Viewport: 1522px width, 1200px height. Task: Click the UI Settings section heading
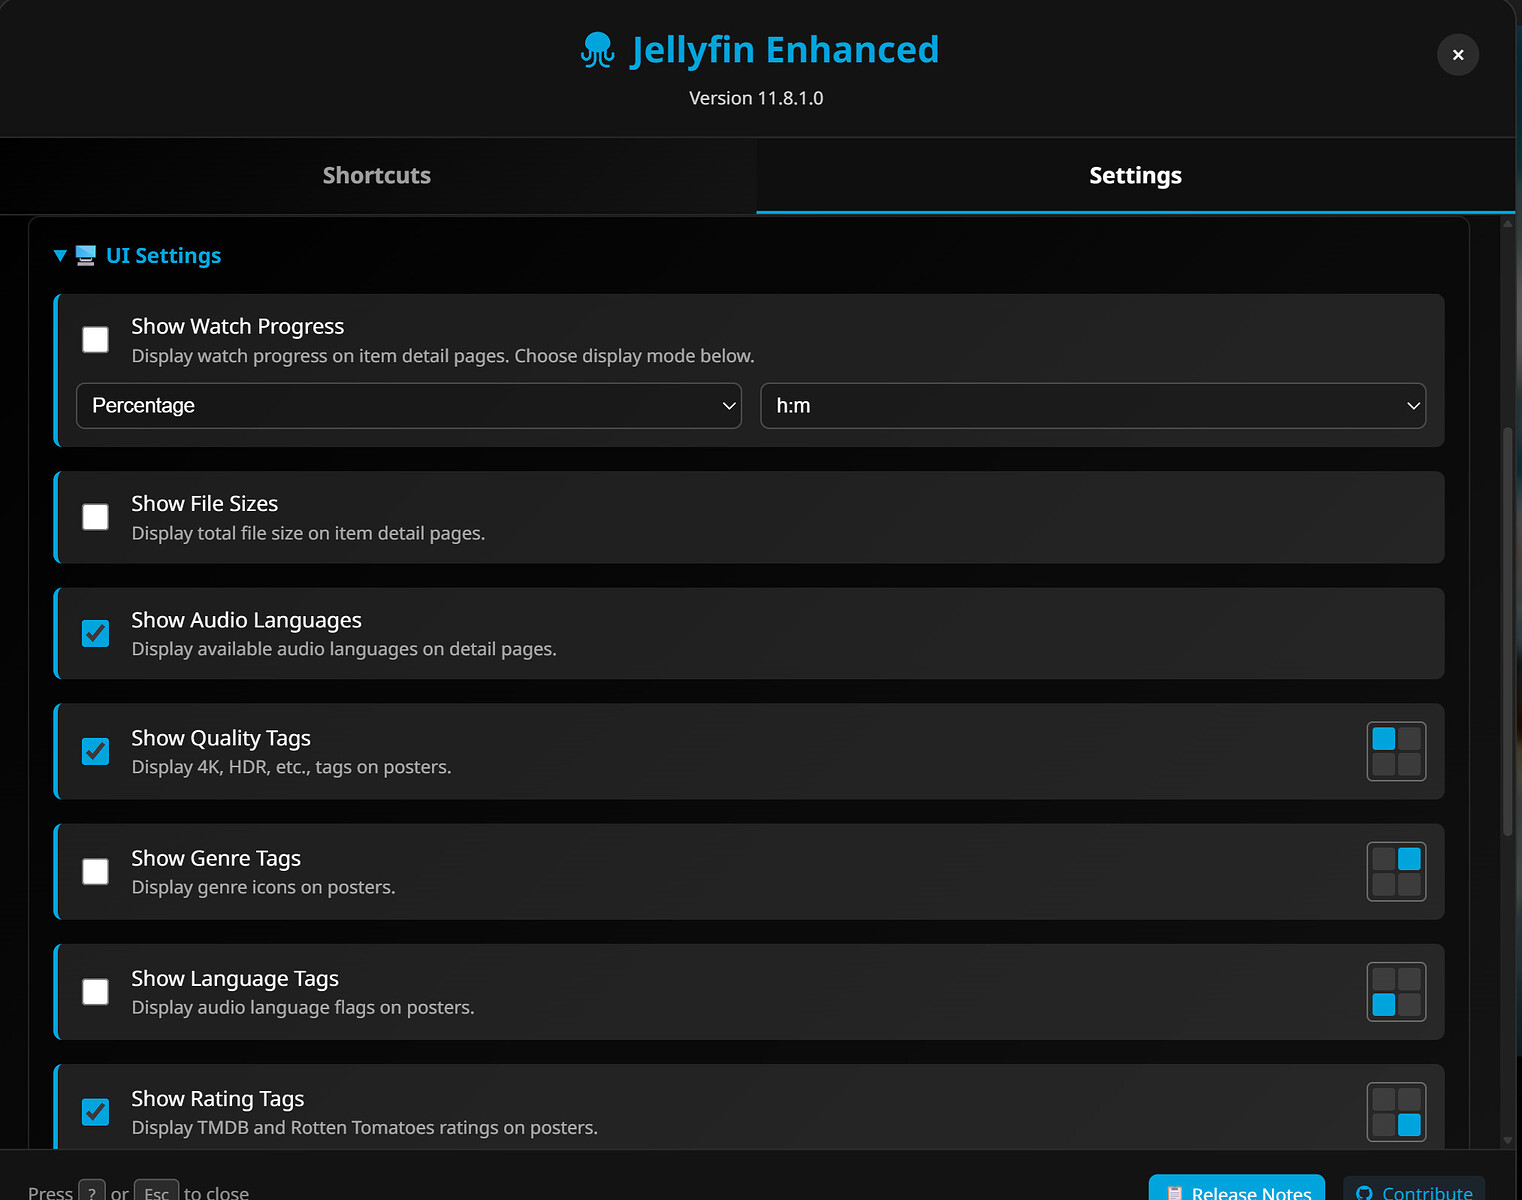click(164, 256)
